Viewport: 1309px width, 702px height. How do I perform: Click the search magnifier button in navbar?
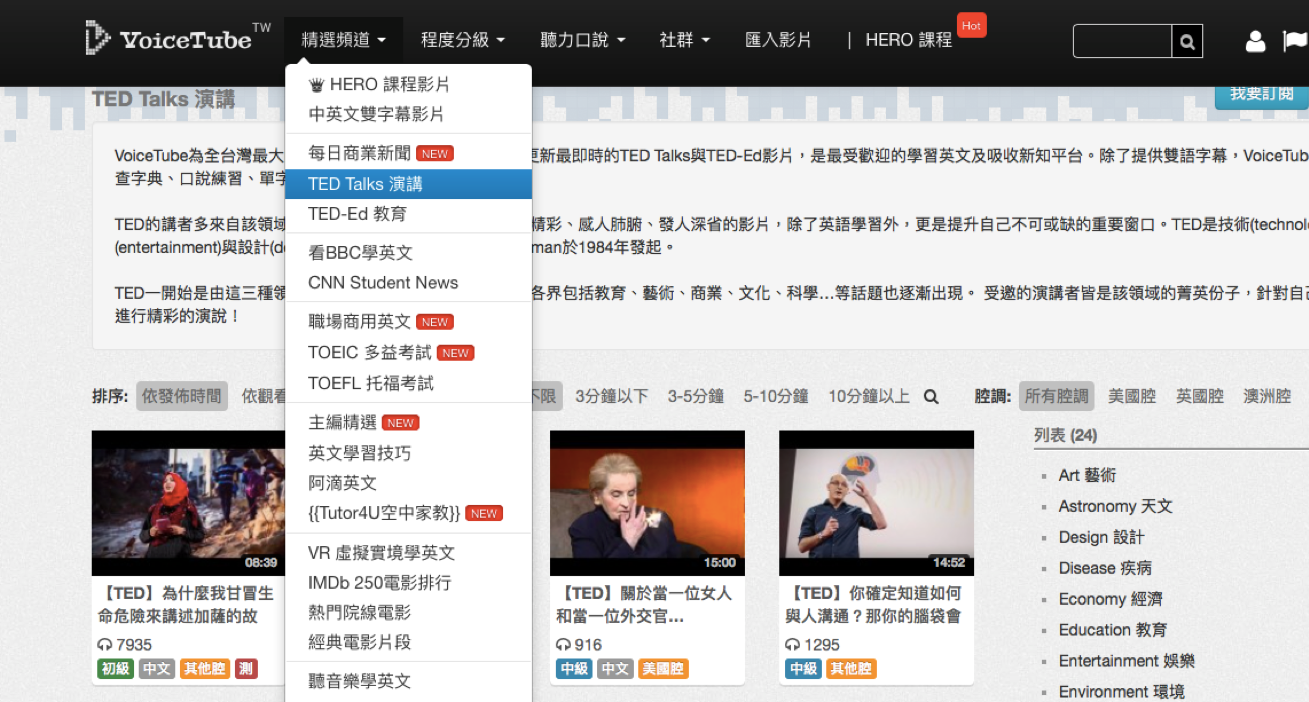pyautogui.click(x=1187, y=42)
